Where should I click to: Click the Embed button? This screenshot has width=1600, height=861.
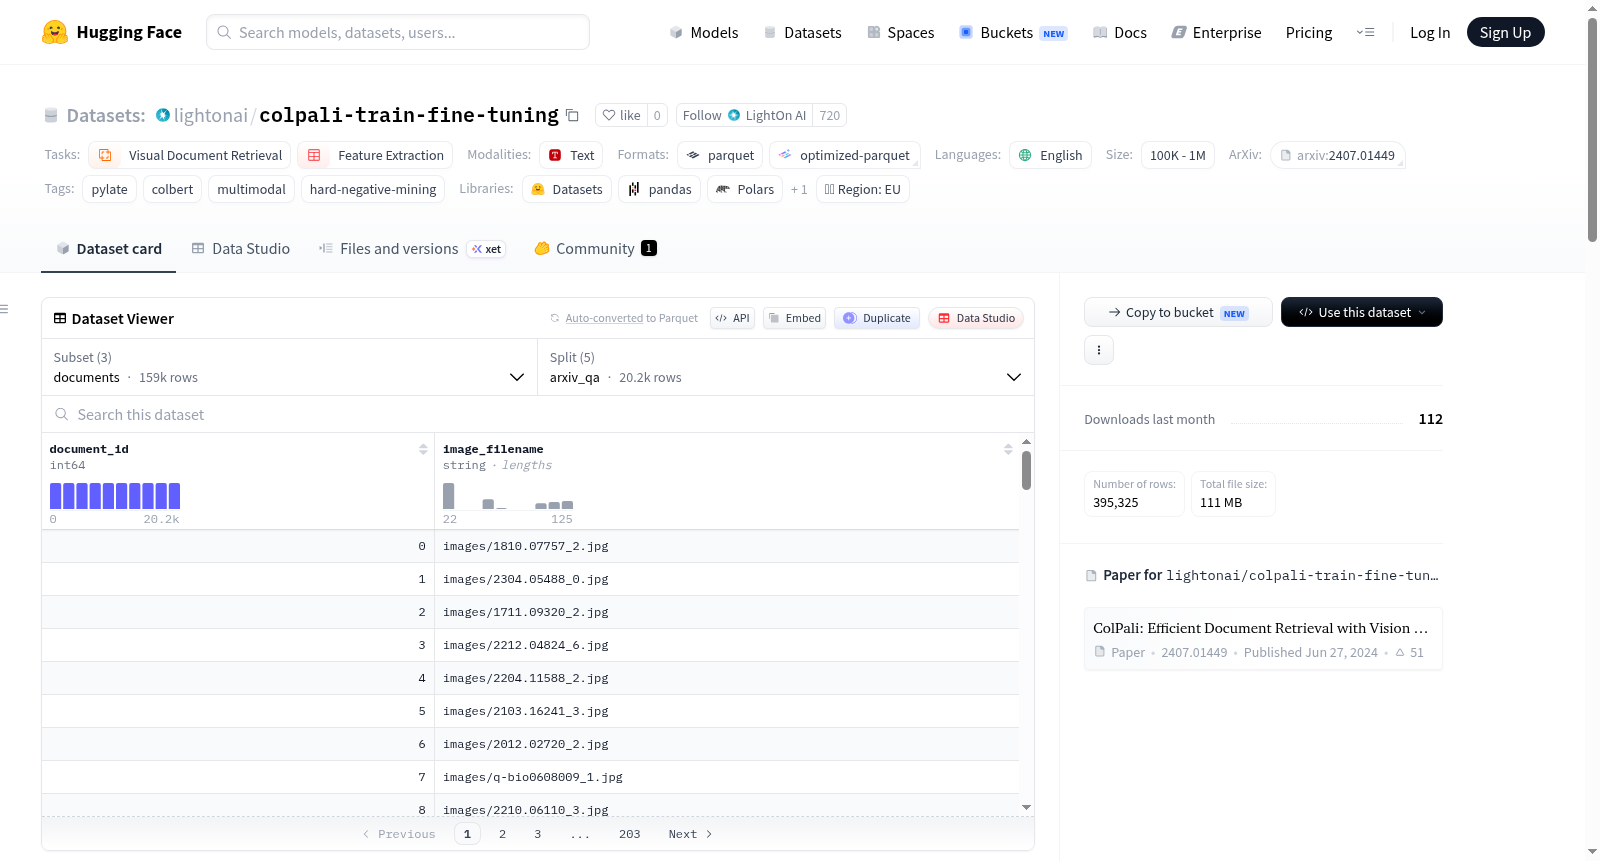[794, 318]
